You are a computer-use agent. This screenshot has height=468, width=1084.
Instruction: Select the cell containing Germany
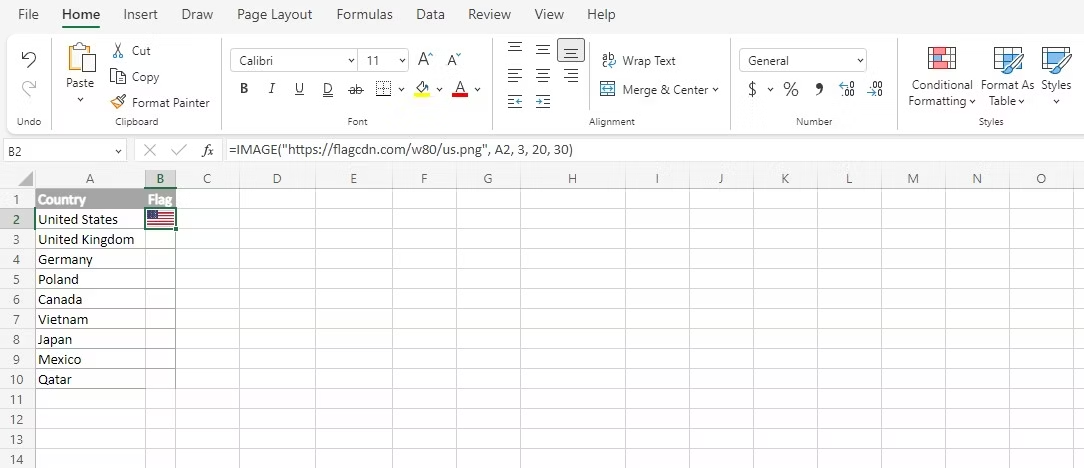90,259
